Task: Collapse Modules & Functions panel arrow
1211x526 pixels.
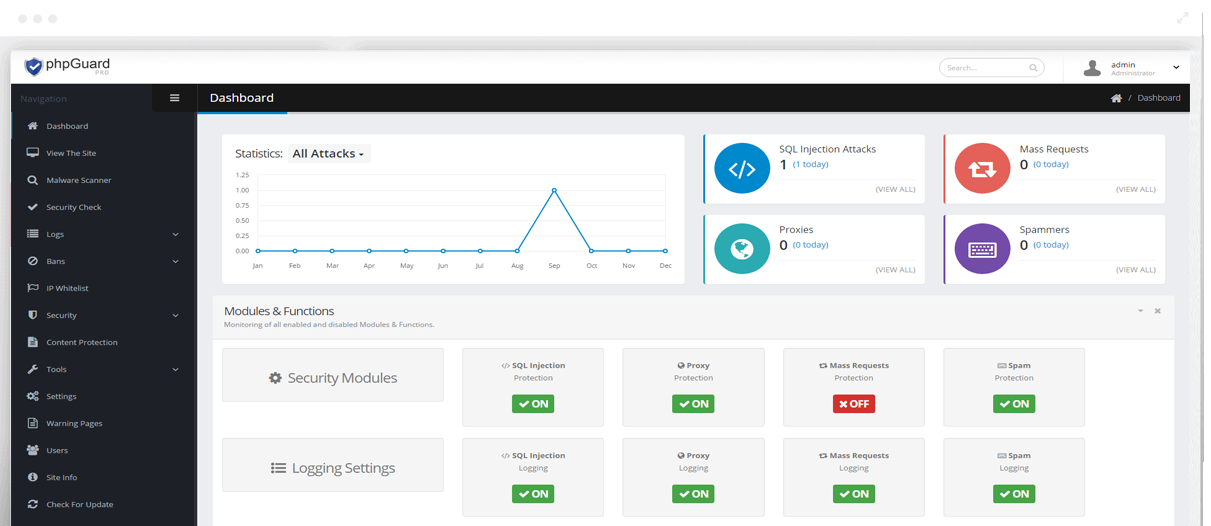Action: click(x=1140, y=311)
